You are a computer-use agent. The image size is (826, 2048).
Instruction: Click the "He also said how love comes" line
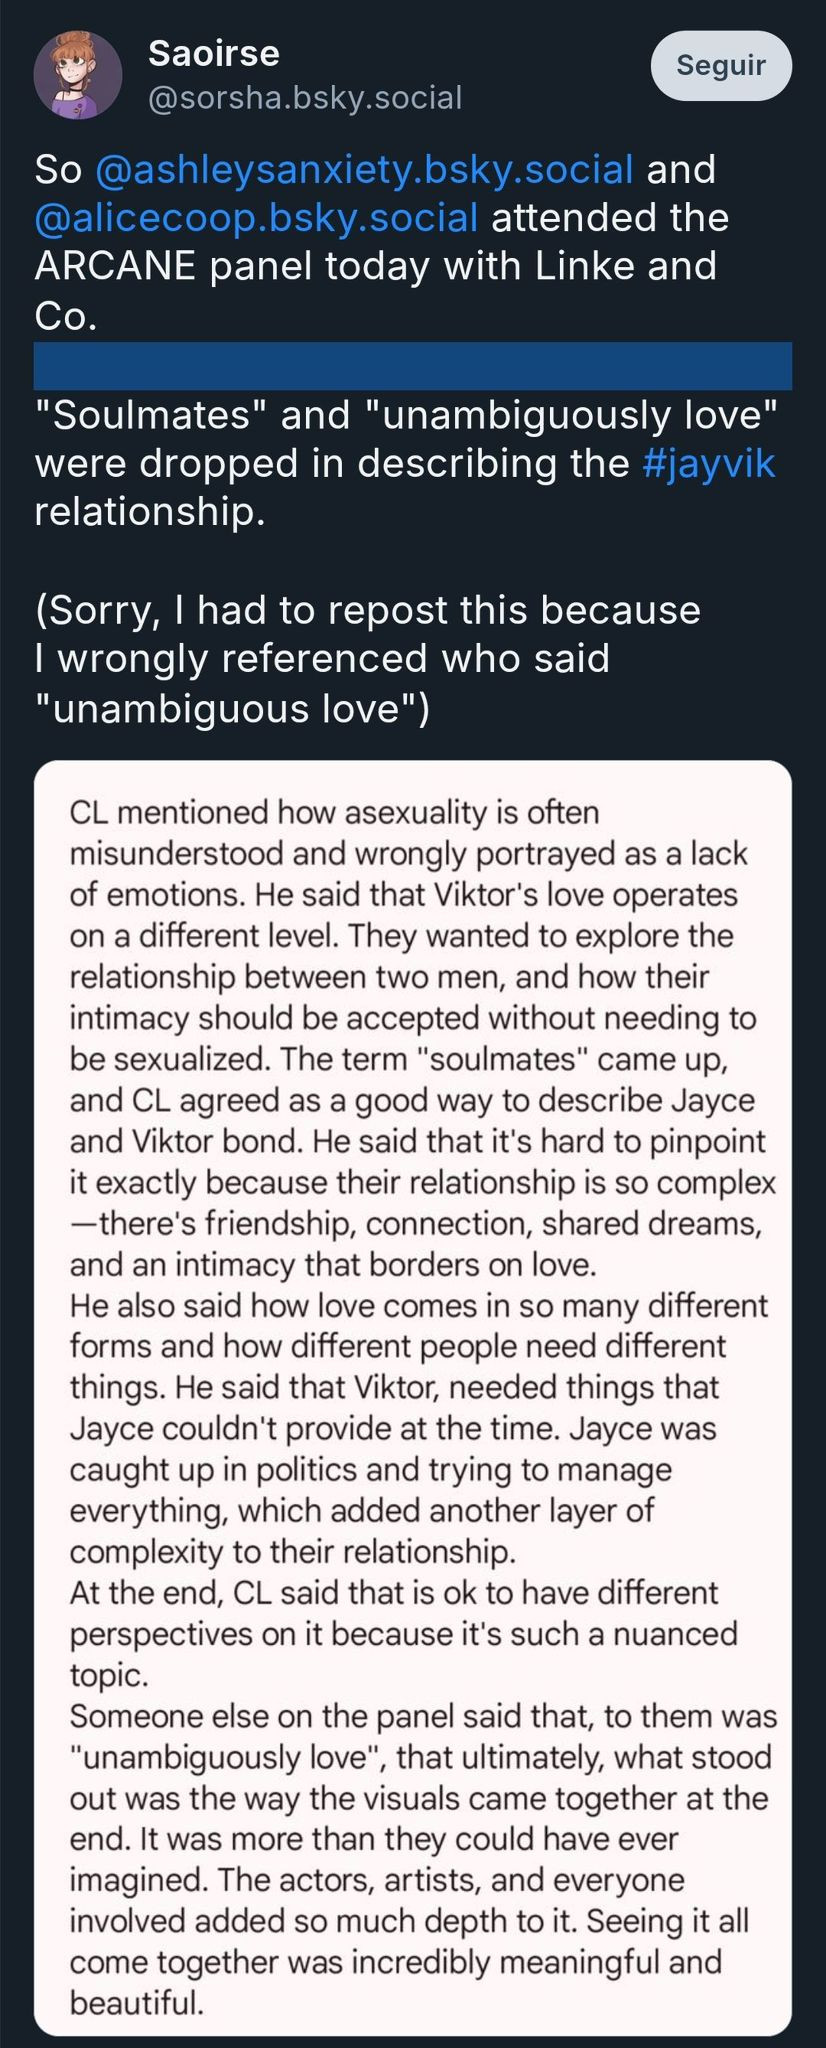pos(419,1305)
